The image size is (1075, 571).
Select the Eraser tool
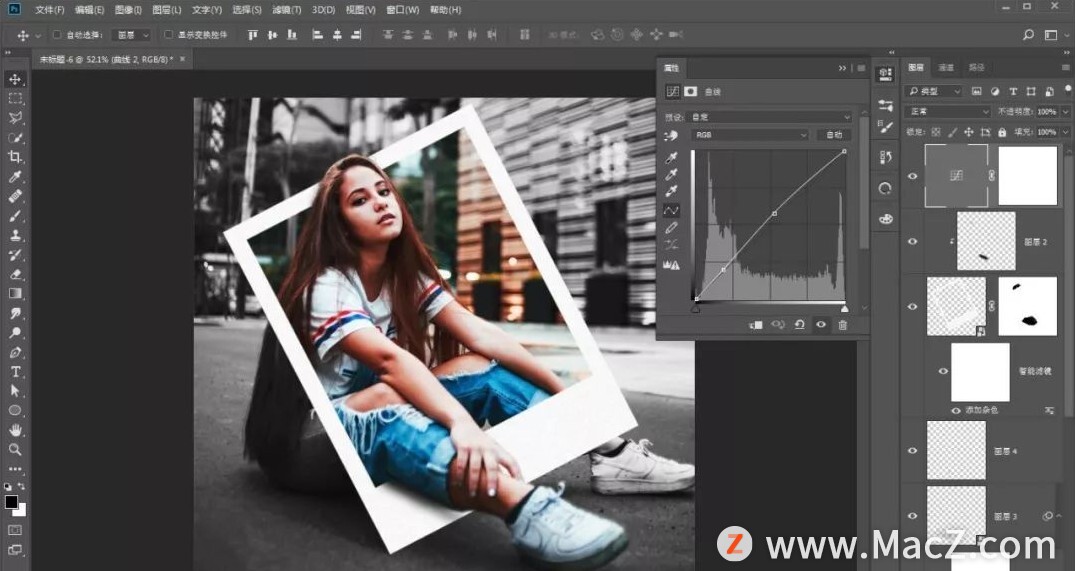click(15, 274)
